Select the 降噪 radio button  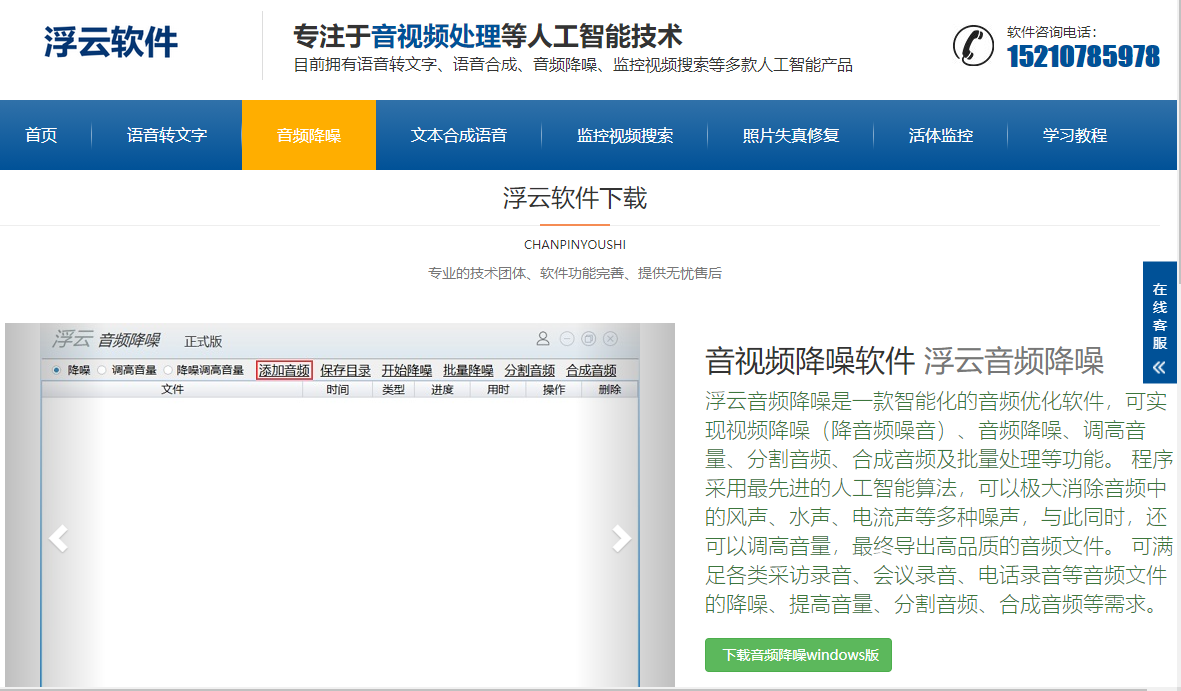(x=56, y=370)
